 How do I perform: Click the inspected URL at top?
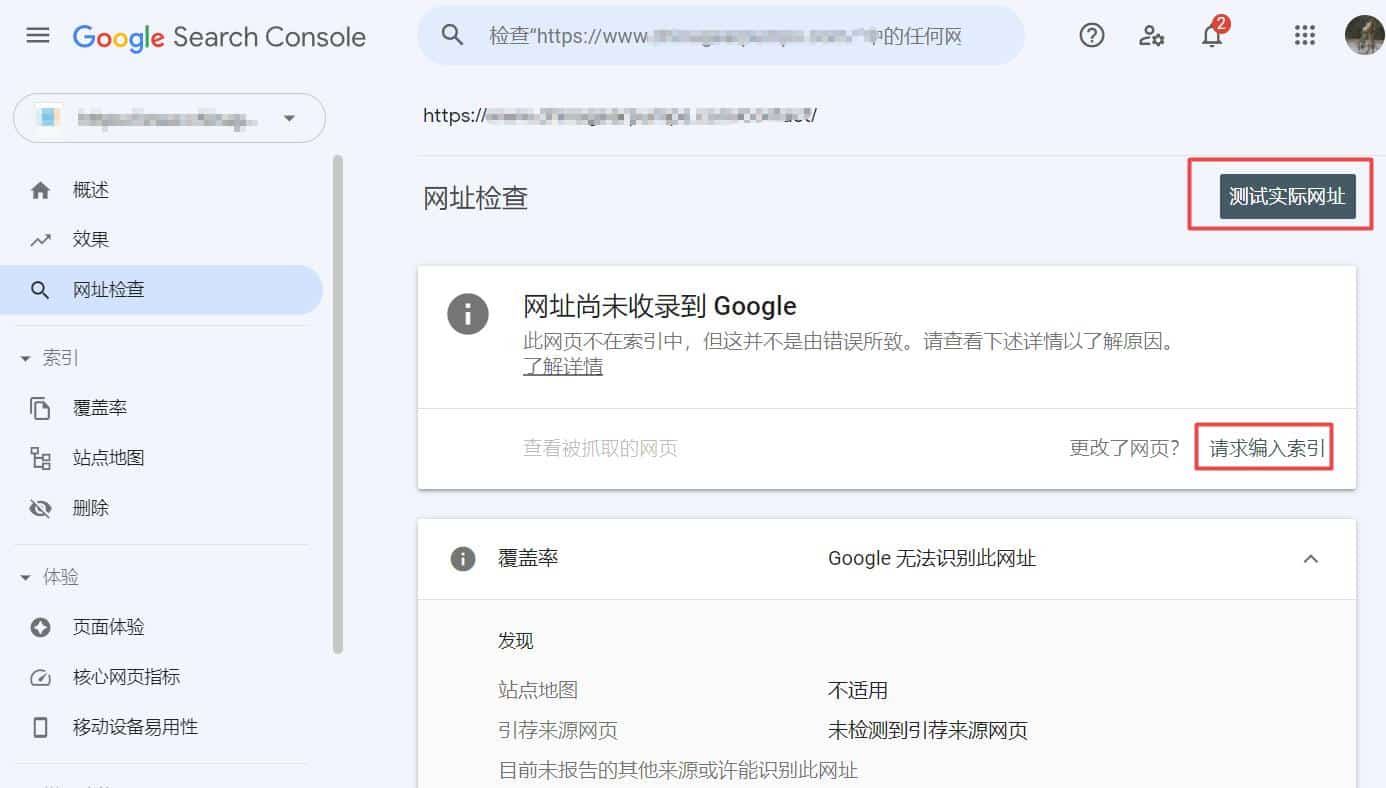tap(620, 115)
